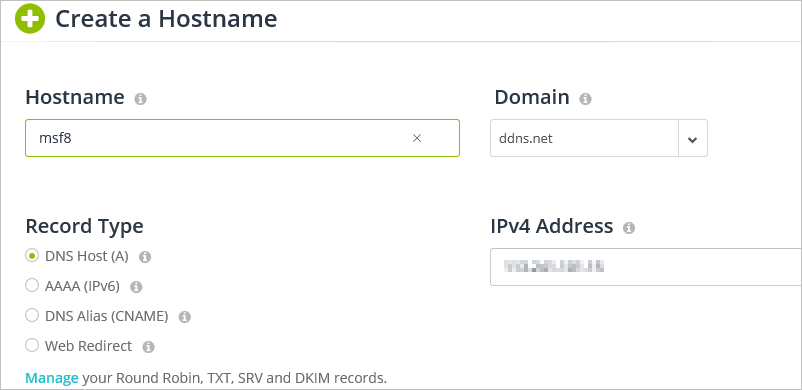Select the Web Redirect radio button
Screen dimensions: 802x390
32,345
